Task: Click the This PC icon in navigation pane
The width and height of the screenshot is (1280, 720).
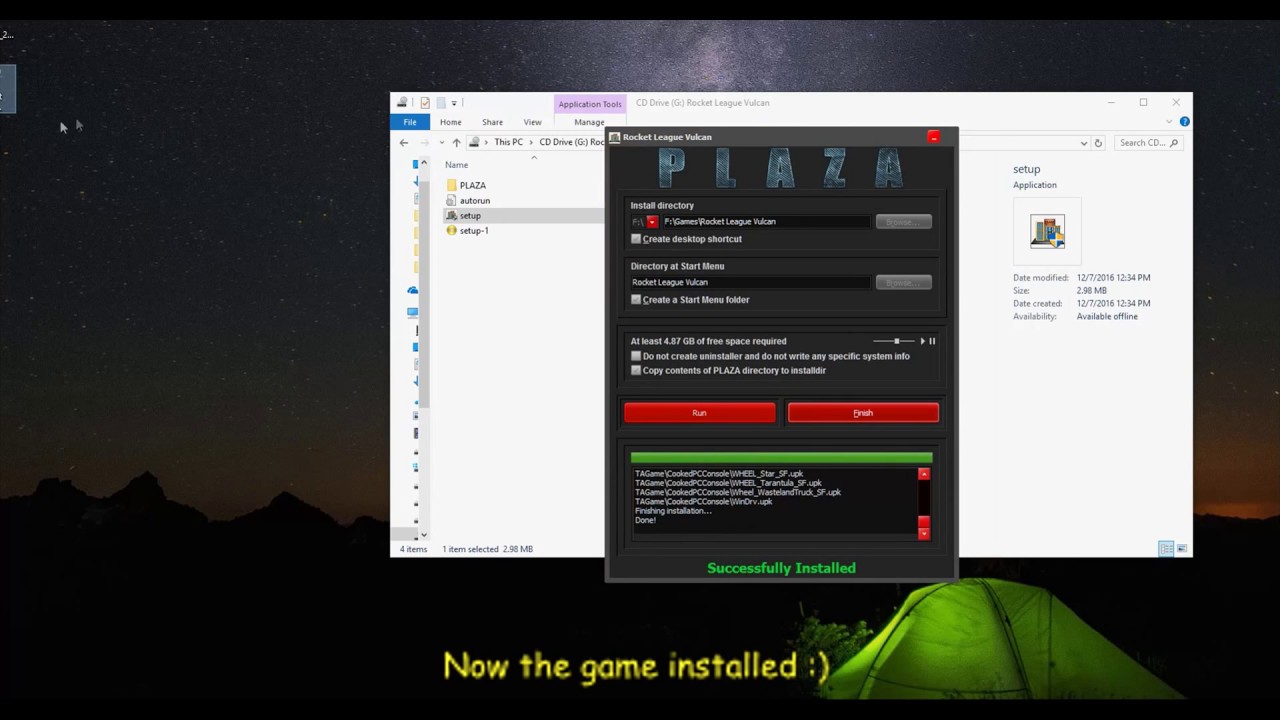Action: coord(412,312)
